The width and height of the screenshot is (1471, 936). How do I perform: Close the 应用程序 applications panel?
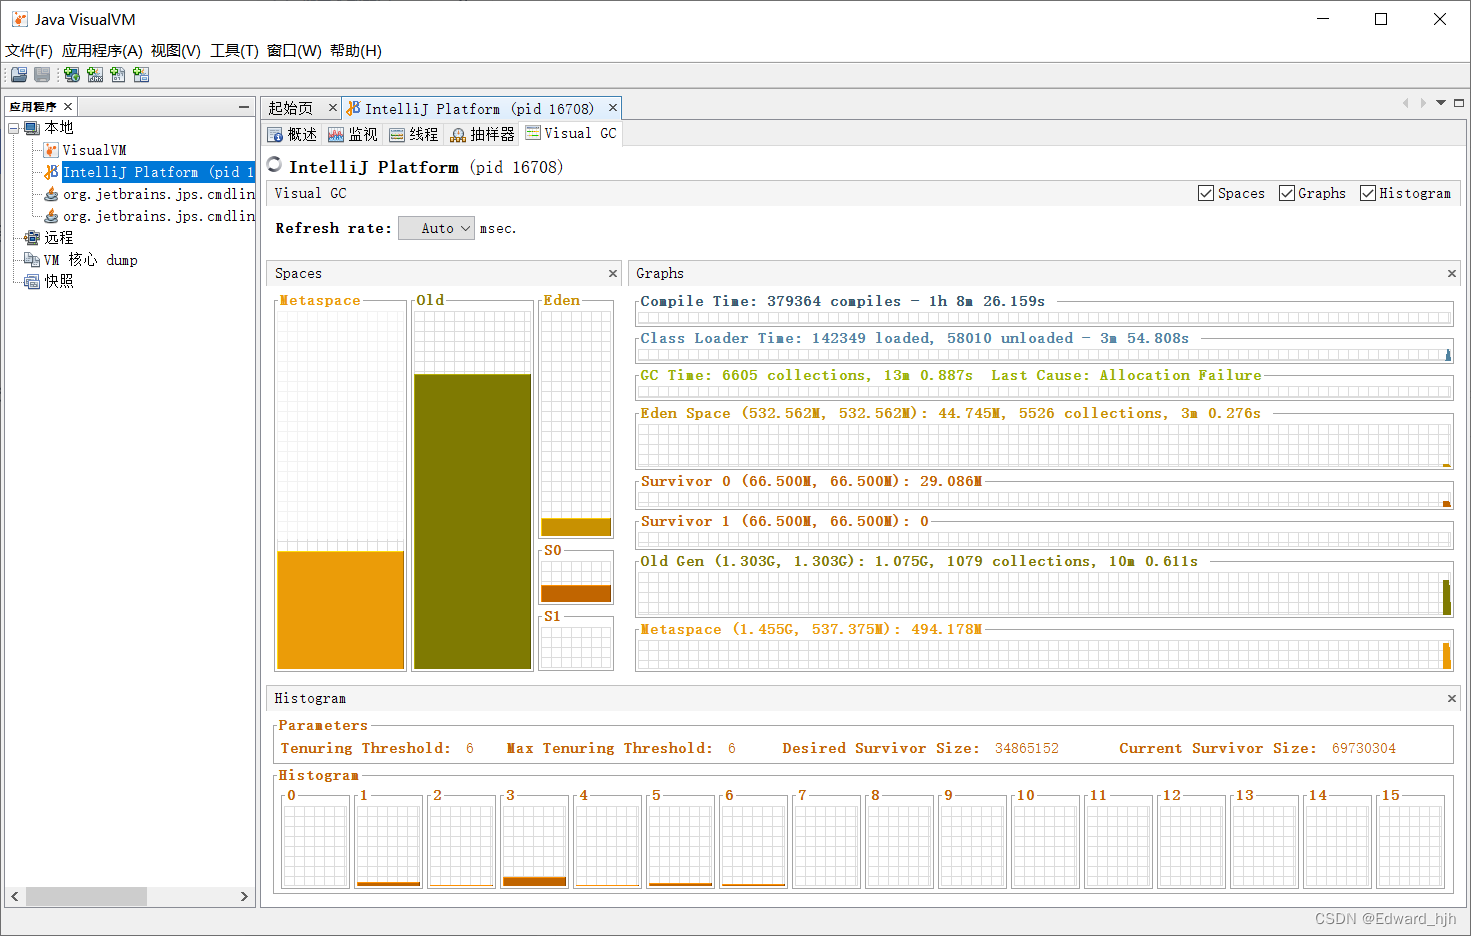coord(68,107)
